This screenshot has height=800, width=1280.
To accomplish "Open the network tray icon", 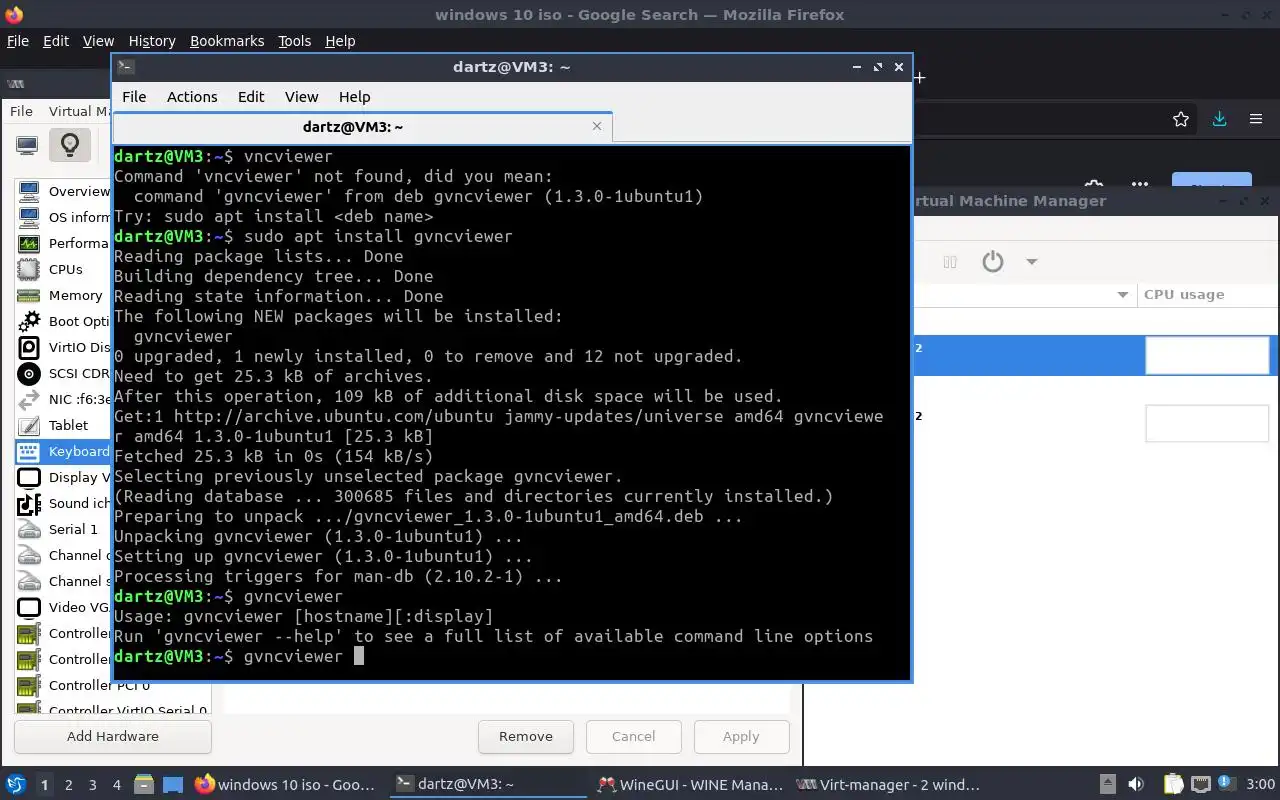I will click(x=1201, y=784).
